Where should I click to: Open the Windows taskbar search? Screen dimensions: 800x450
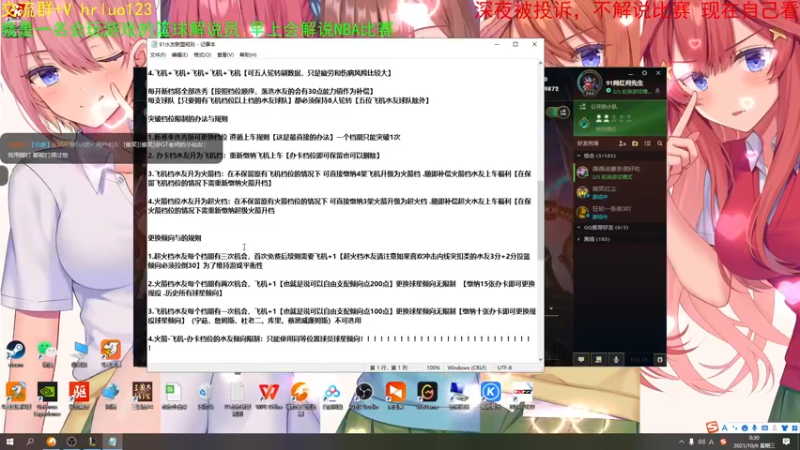tap(30, 442)
